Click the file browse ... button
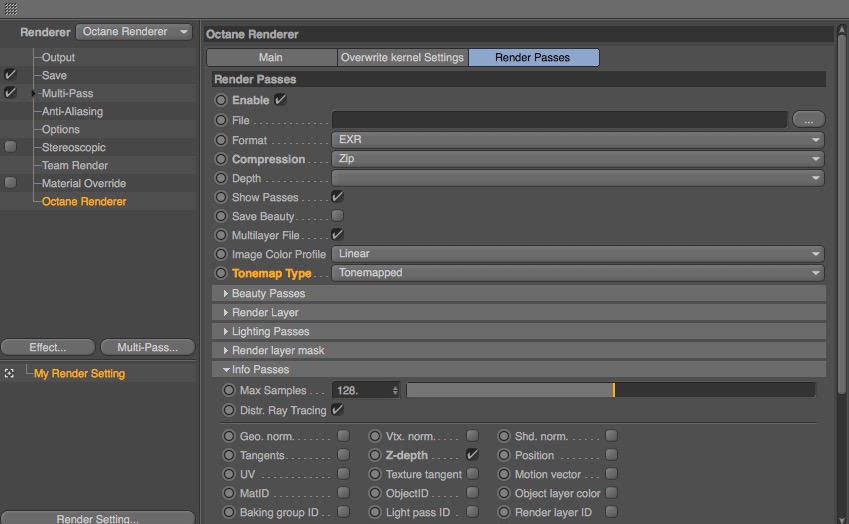The width and height of the screenshot is (849, 524). click(808, 120)
